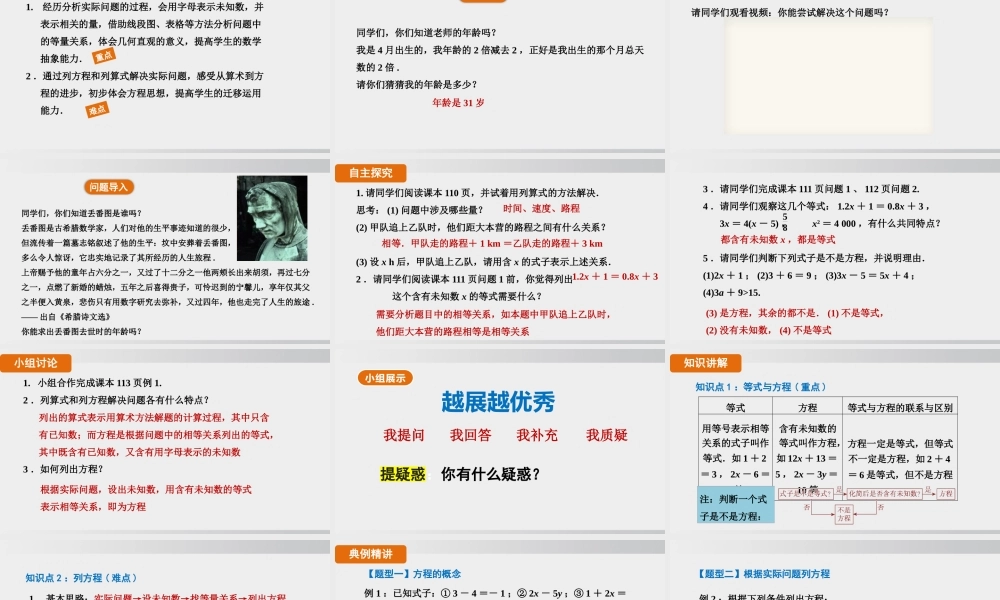This screenshot has height=600, width=1000.
Task: Select the line 1. 请同学们阅读课本 110 页
Action: coord(478,193)
